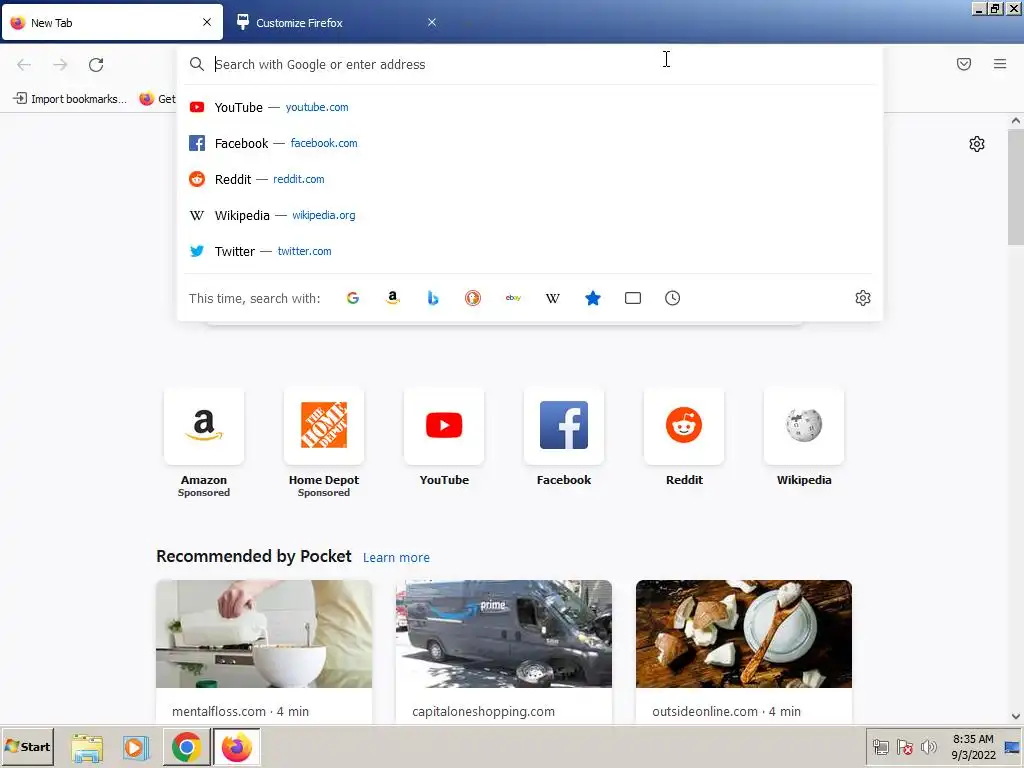The height and width of the screenshot is (768, 1024).
Task: Select Facebook suggestion in address dropdown
Action: point(530,143)
